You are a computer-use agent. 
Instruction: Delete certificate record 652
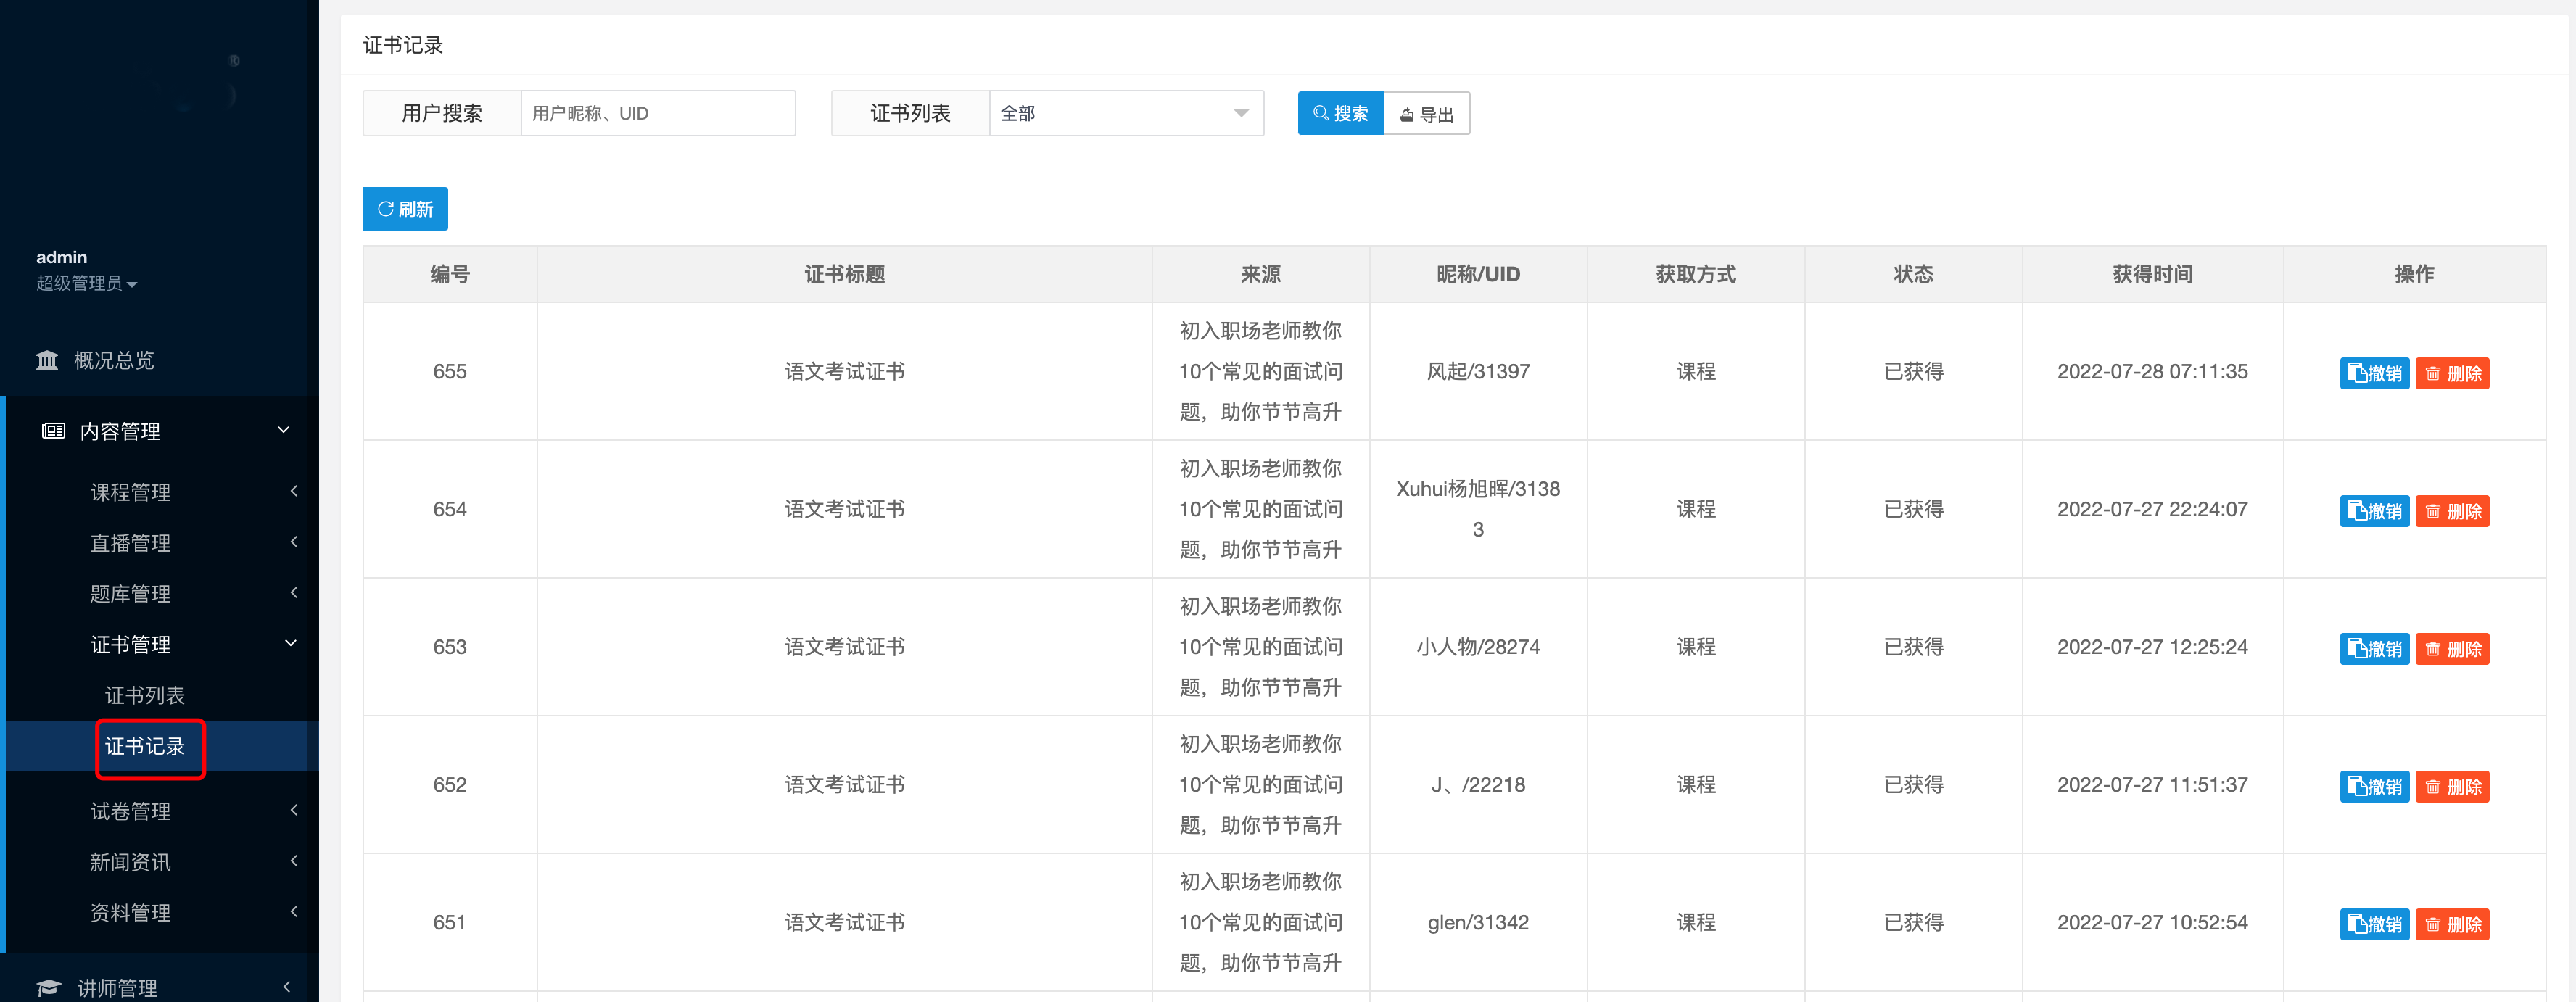tap(2452, 787)
